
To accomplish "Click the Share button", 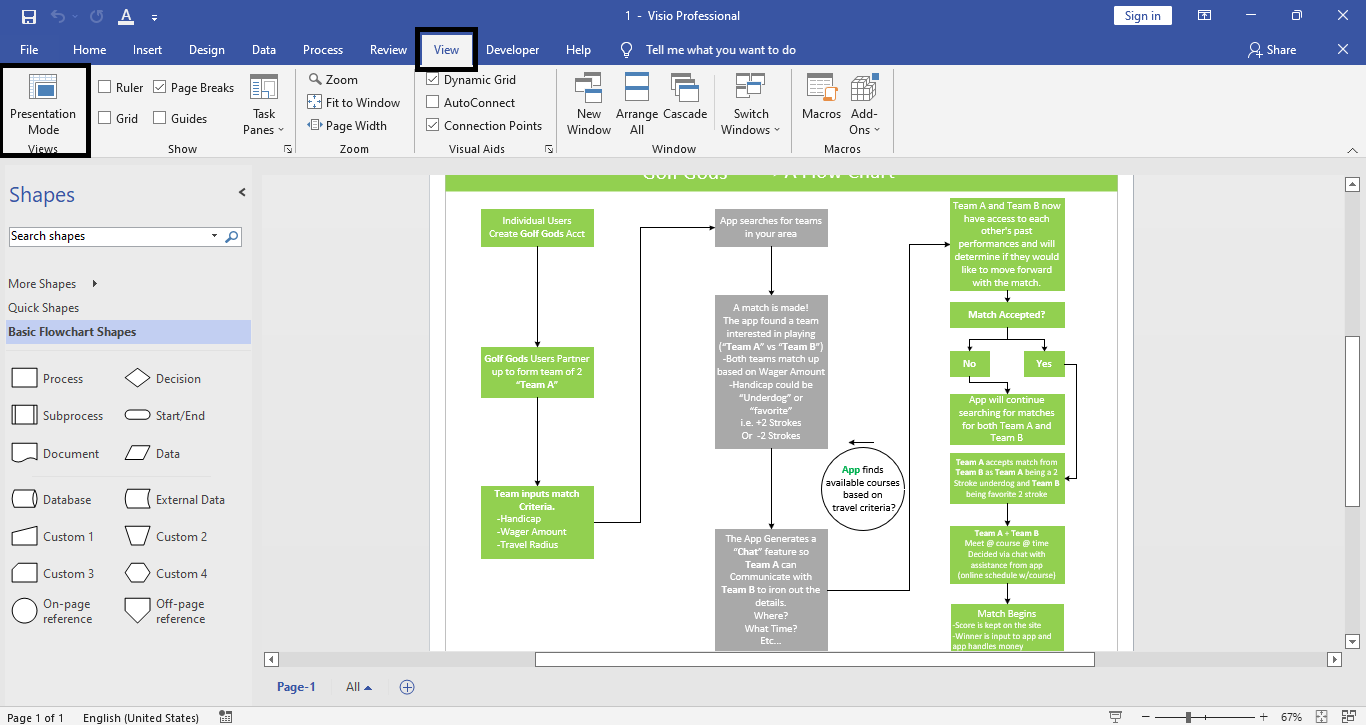I will click(x=1272, y=50).
